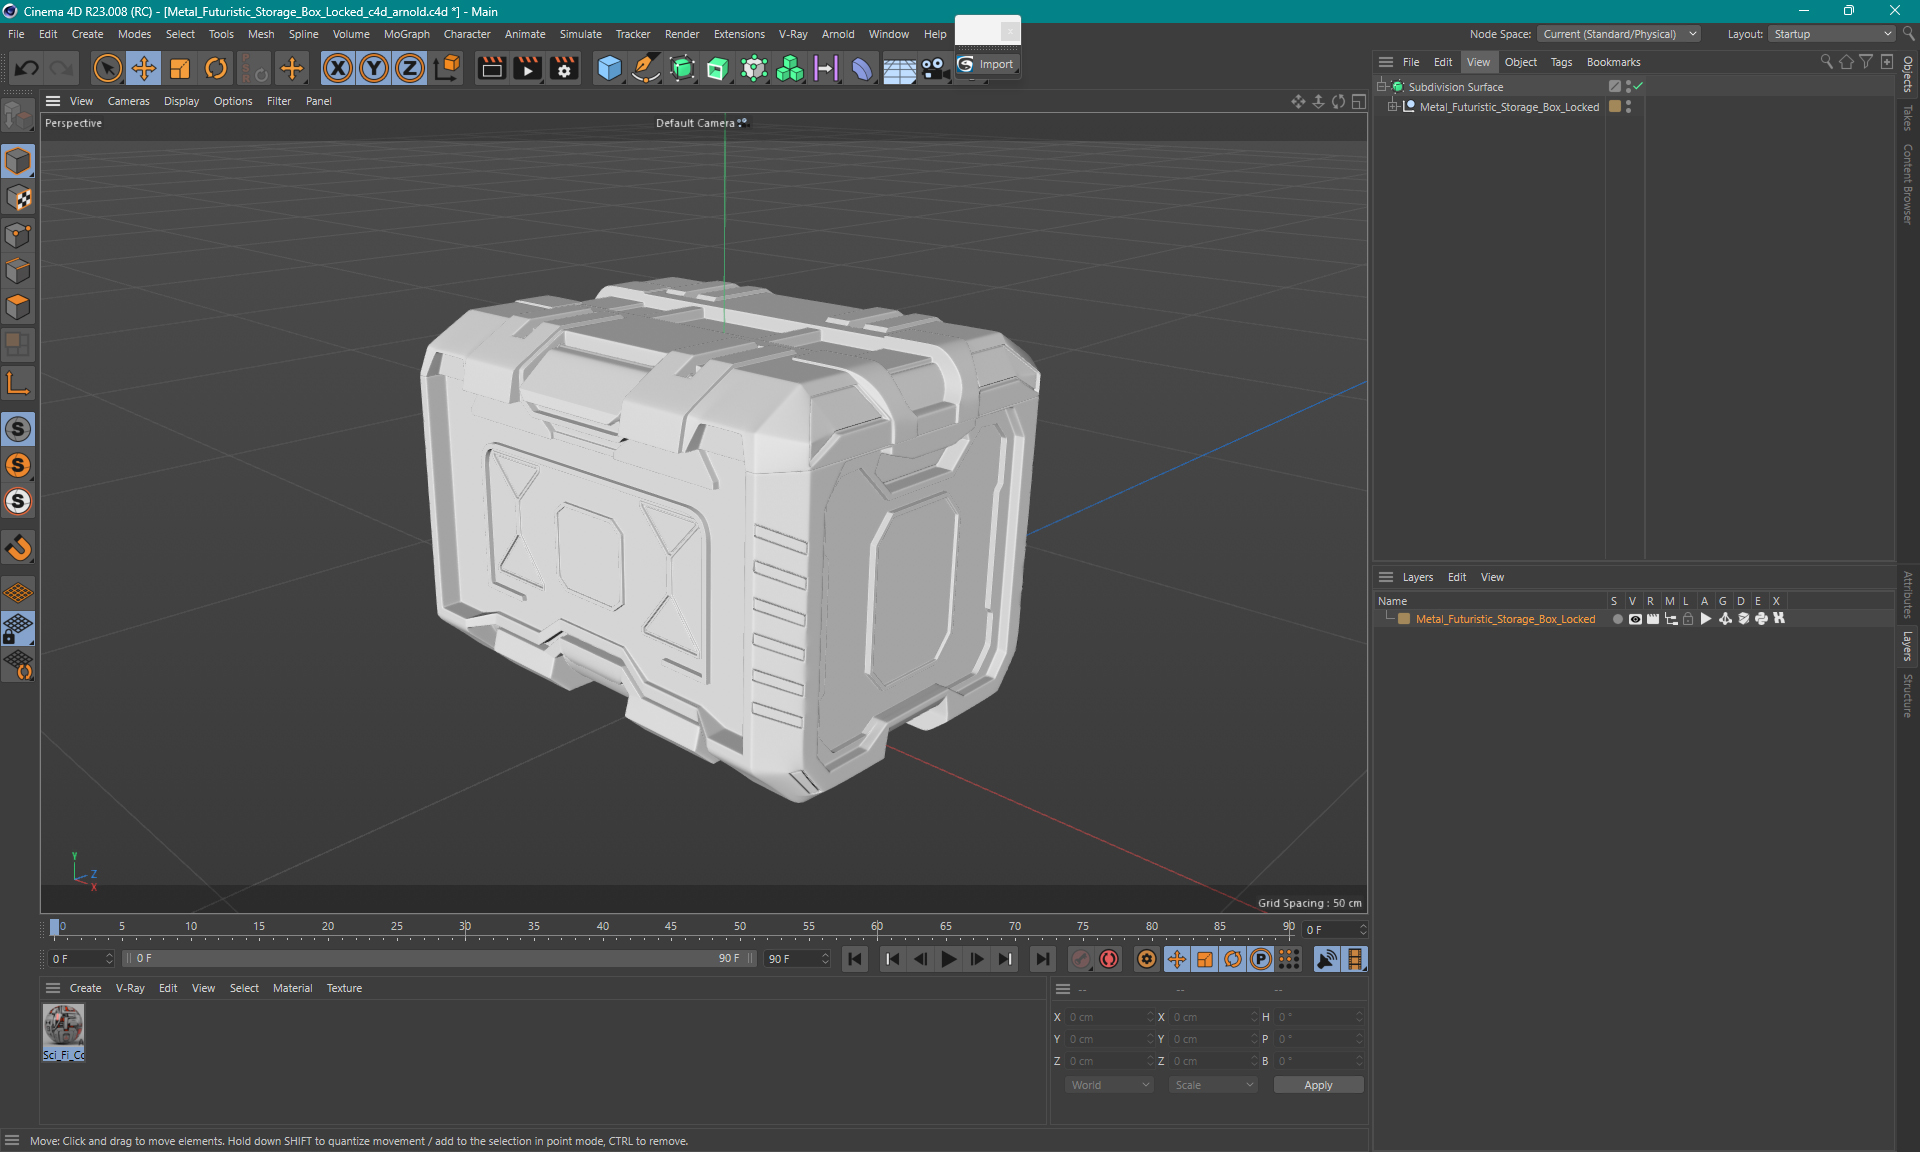Toggle visibility of Metal_Futuristic_Storage_Box_Locked layer
The height and width of the screenshot is (1152, 1920).
[x=1633, y=619]
